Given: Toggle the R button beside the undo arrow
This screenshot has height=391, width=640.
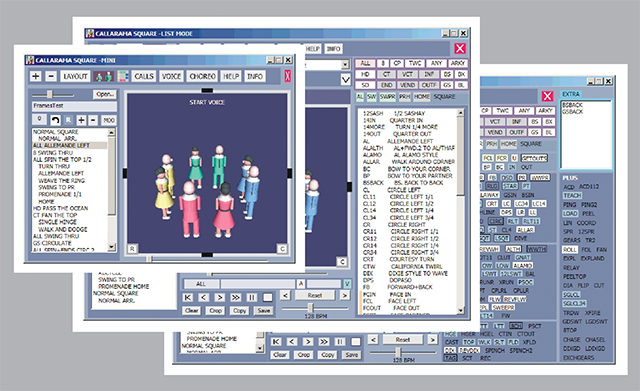Looking at the screenshot, I should point(68,120).
